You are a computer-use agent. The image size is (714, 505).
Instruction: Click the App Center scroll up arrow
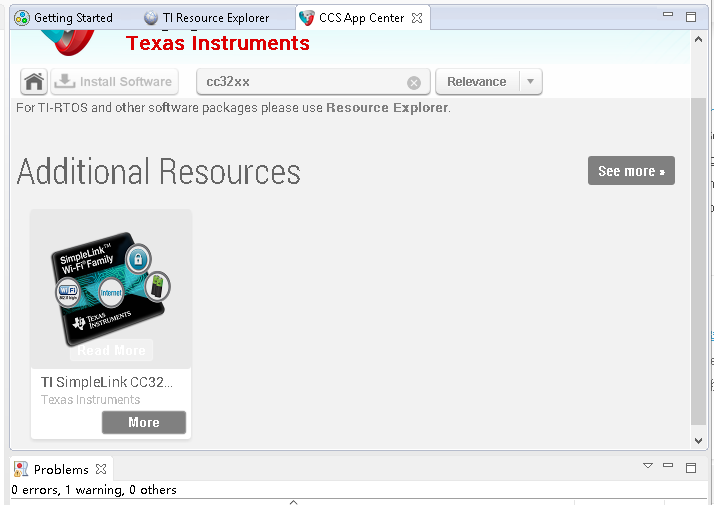[x=698, y=40]
